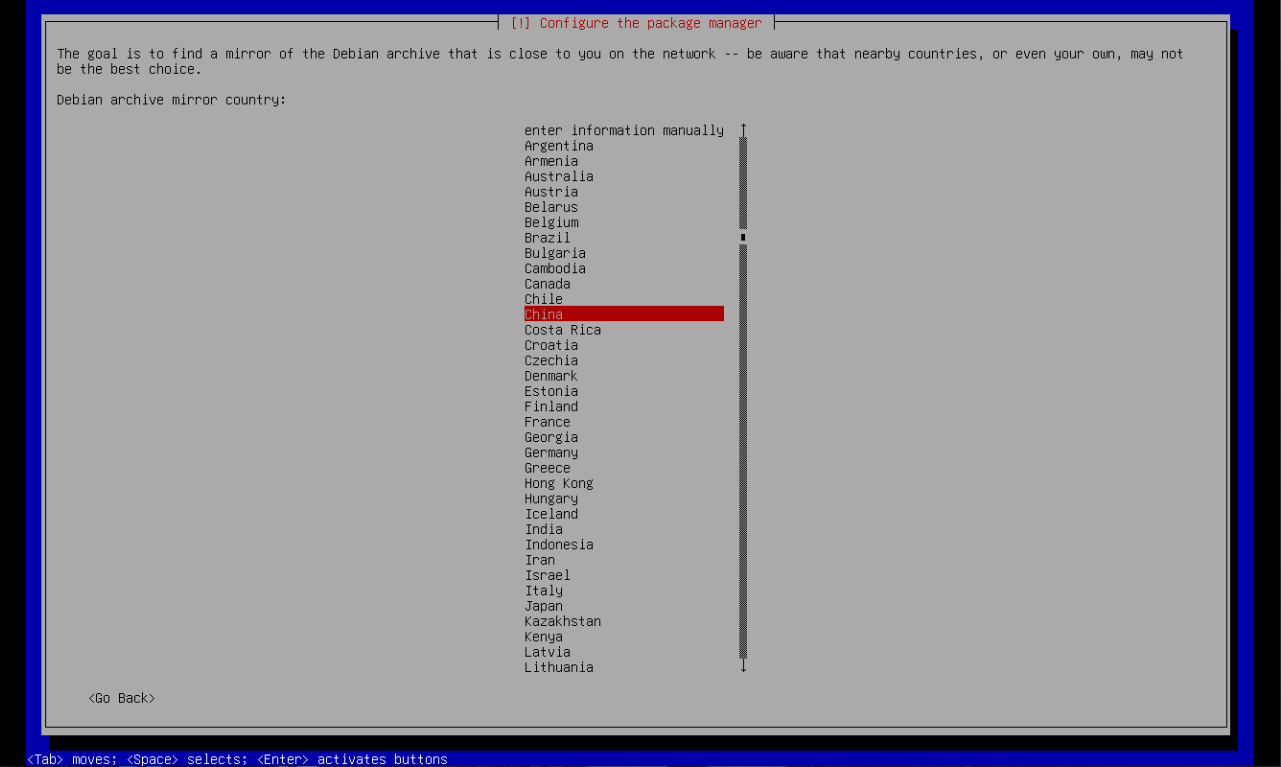The width and height of the screenshot is (1281, 767).
Task: Click the scrollbar up arrow
Action: pos(743,129)
